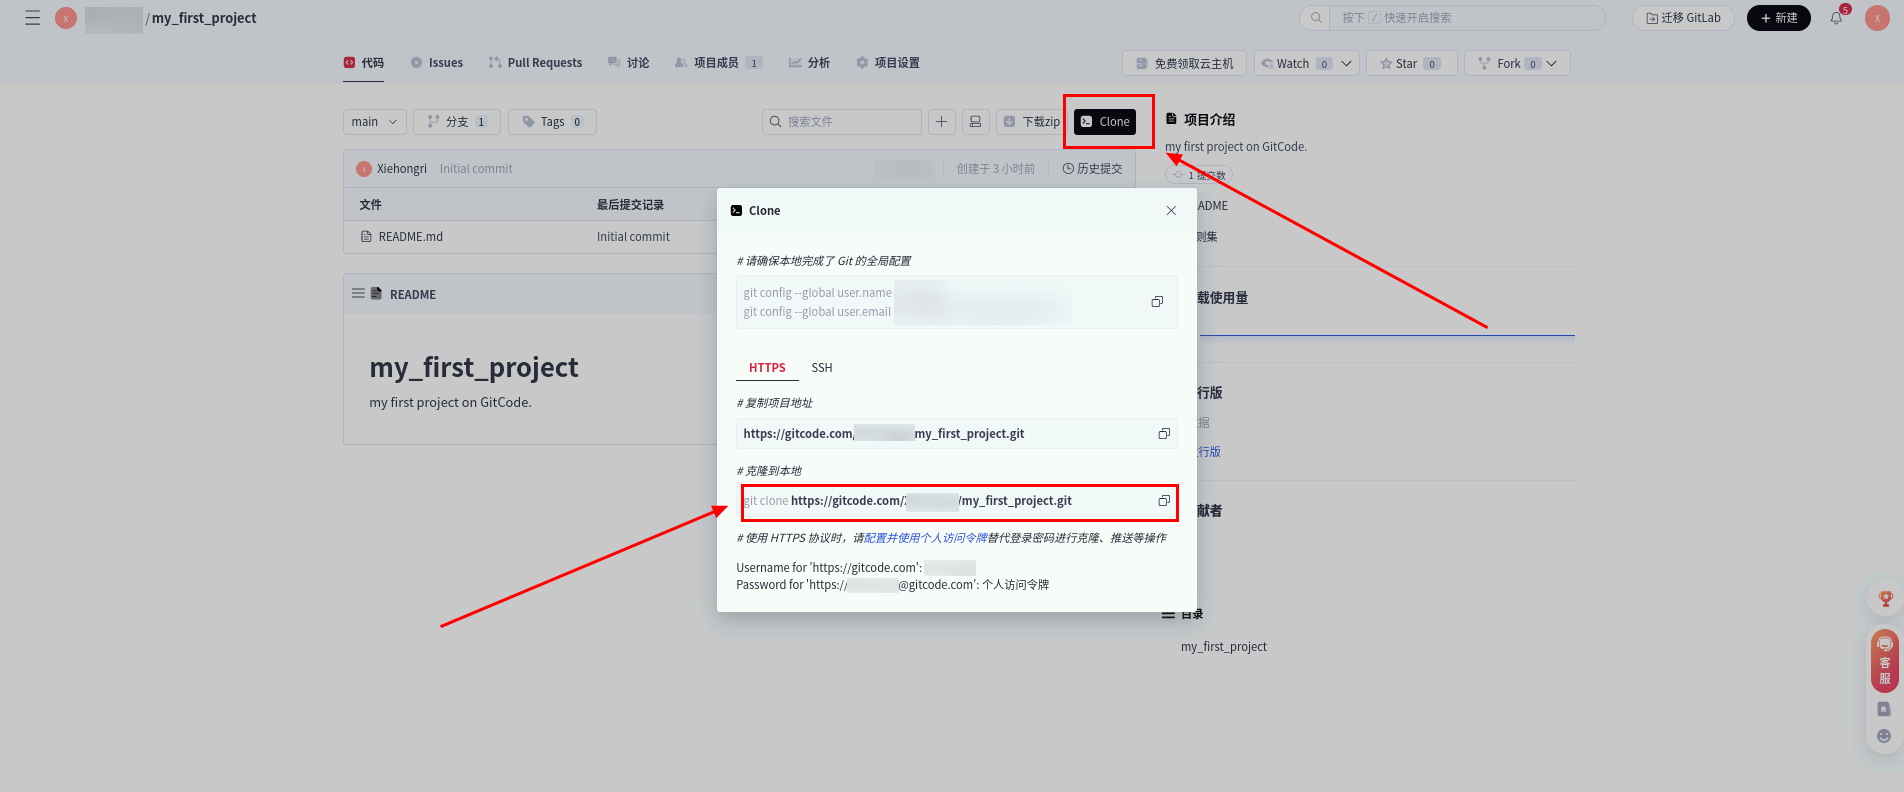Select the HTTPS tab in Clone dialog
This screenshot has width=1904, height=792.
click(x=767, y=368)
